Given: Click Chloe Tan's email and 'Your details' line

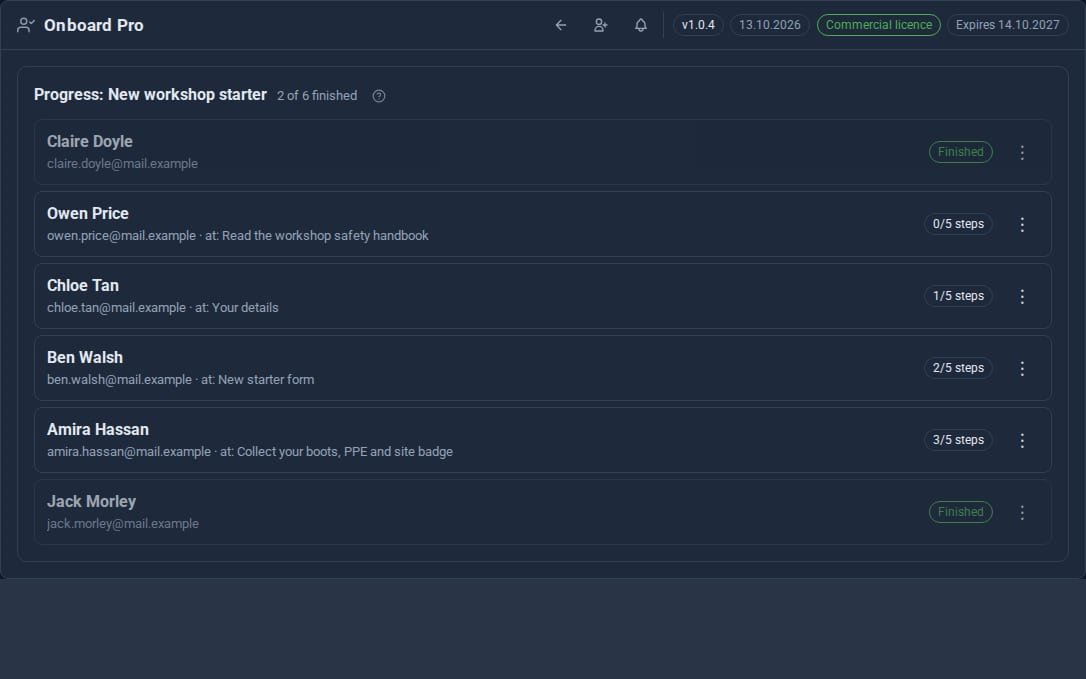Looking at the screenshot, I should pos(163,308).
